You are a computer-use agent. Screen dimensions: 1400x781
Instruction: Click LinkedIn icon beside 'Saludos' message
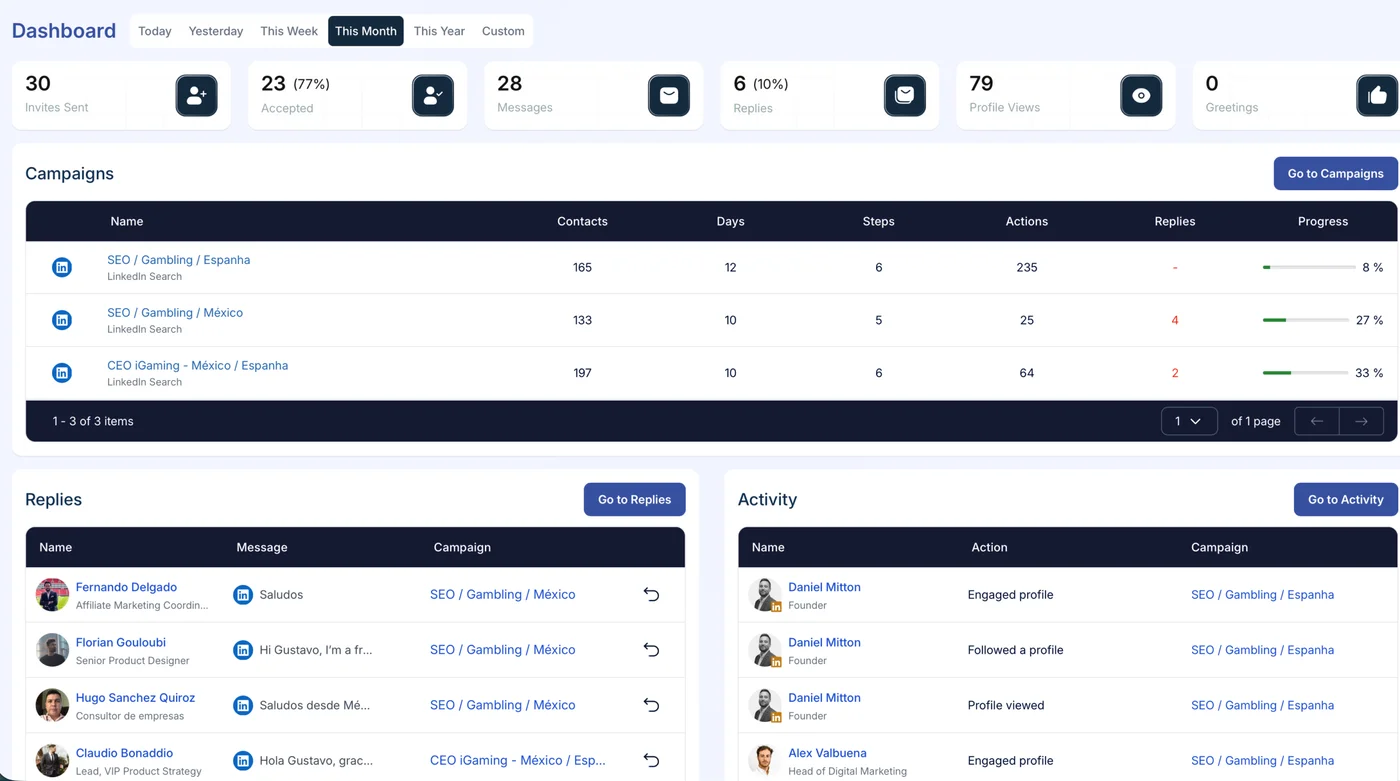(243, 595)
